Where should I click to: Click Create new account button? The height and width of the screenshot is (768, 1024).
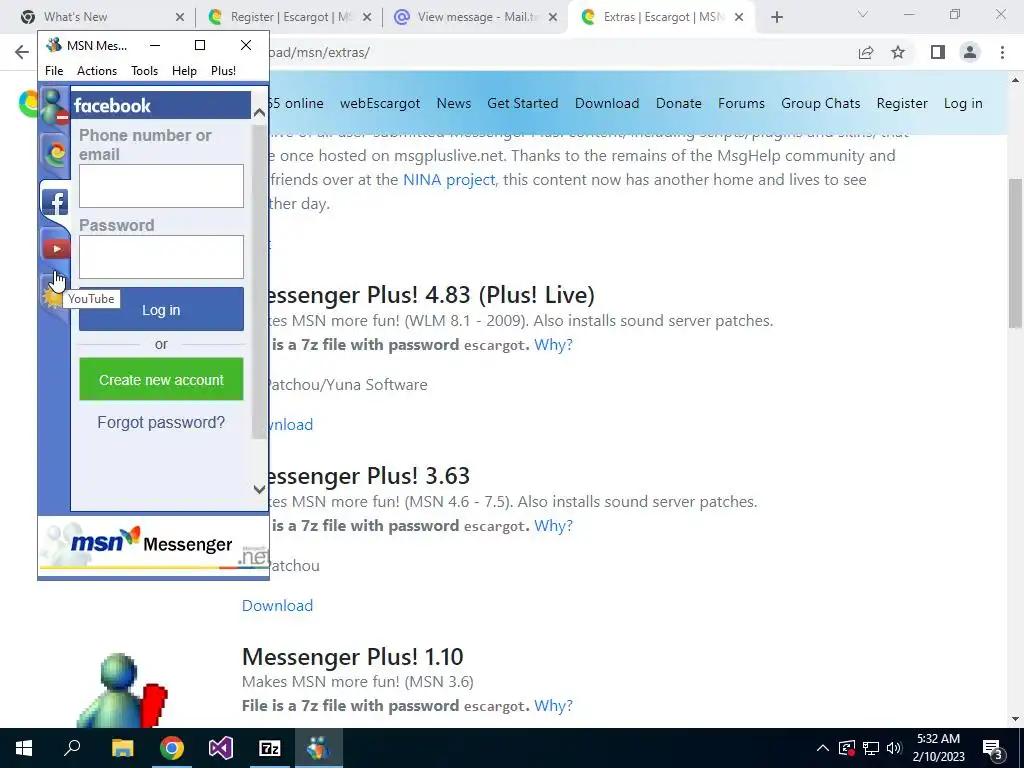161,379
